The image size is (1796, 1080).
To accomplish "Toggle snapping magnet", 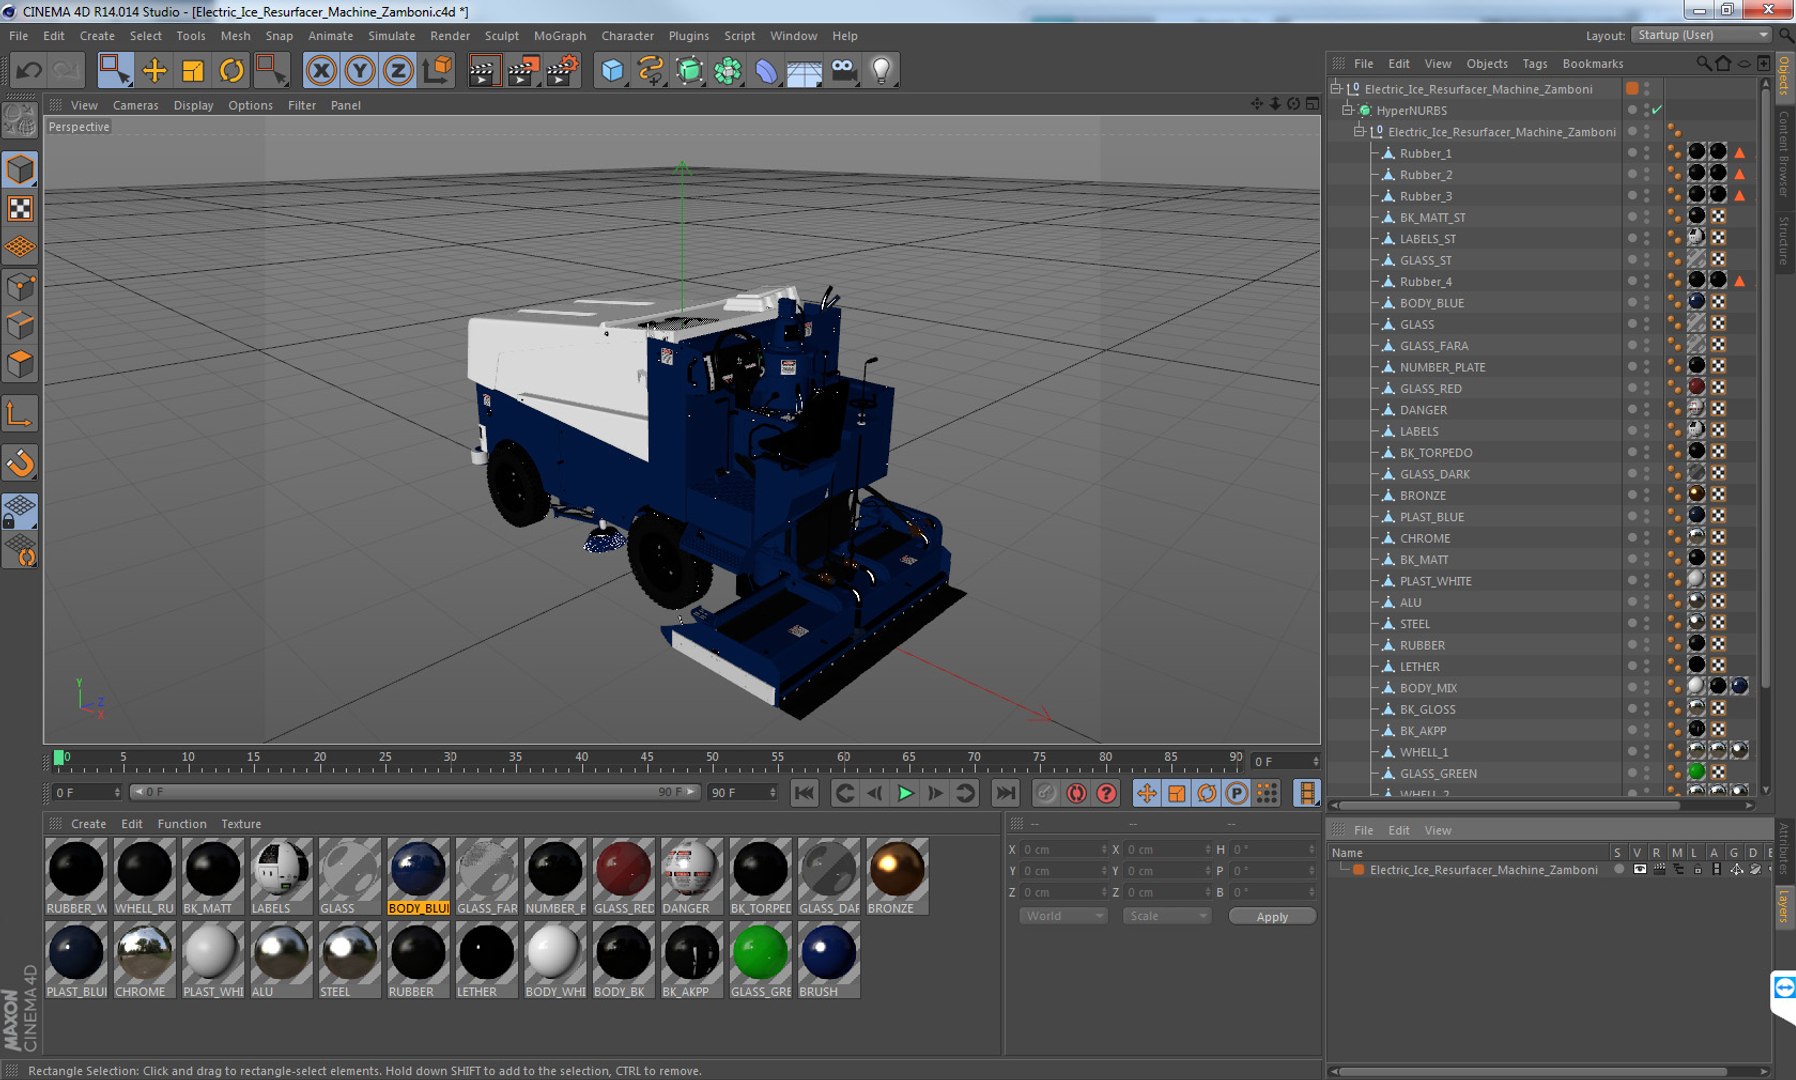I will [20, 462].
